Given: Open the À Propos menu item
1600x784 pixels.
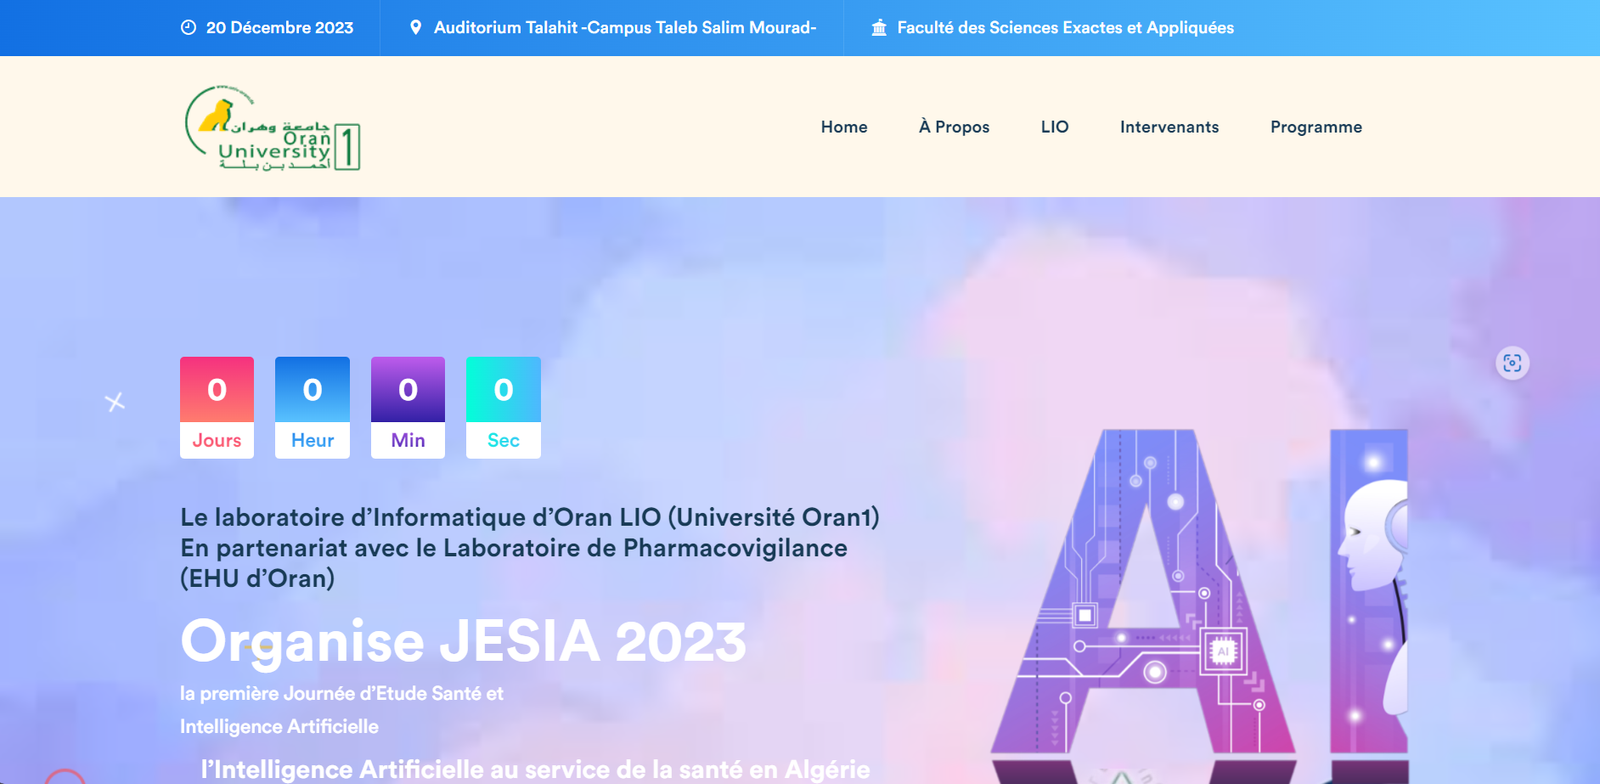Looking at the screenshot, I should 954,127.
